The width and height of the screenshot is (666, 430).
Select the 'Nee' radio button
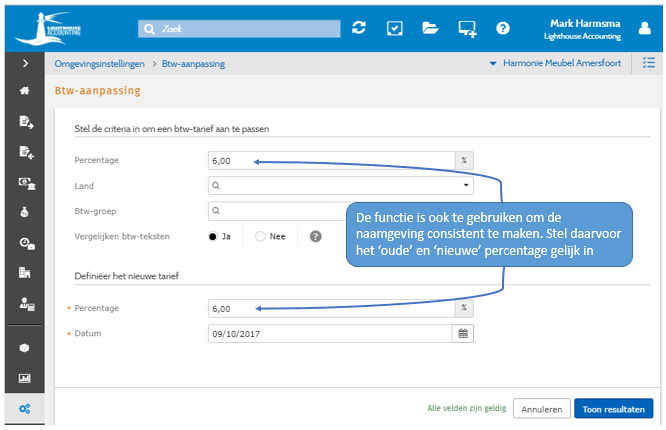(261, 236)
